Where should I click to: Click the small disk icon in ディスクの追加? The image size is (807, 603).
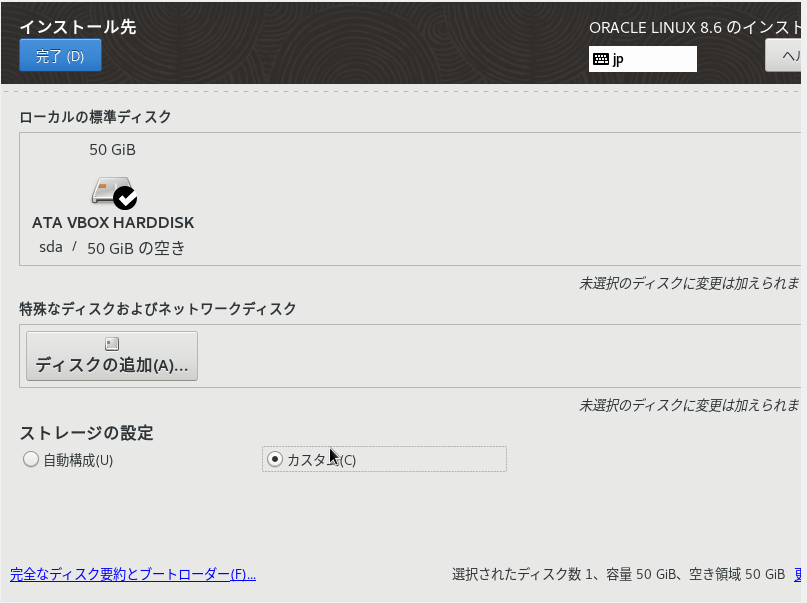pos(112,344)
